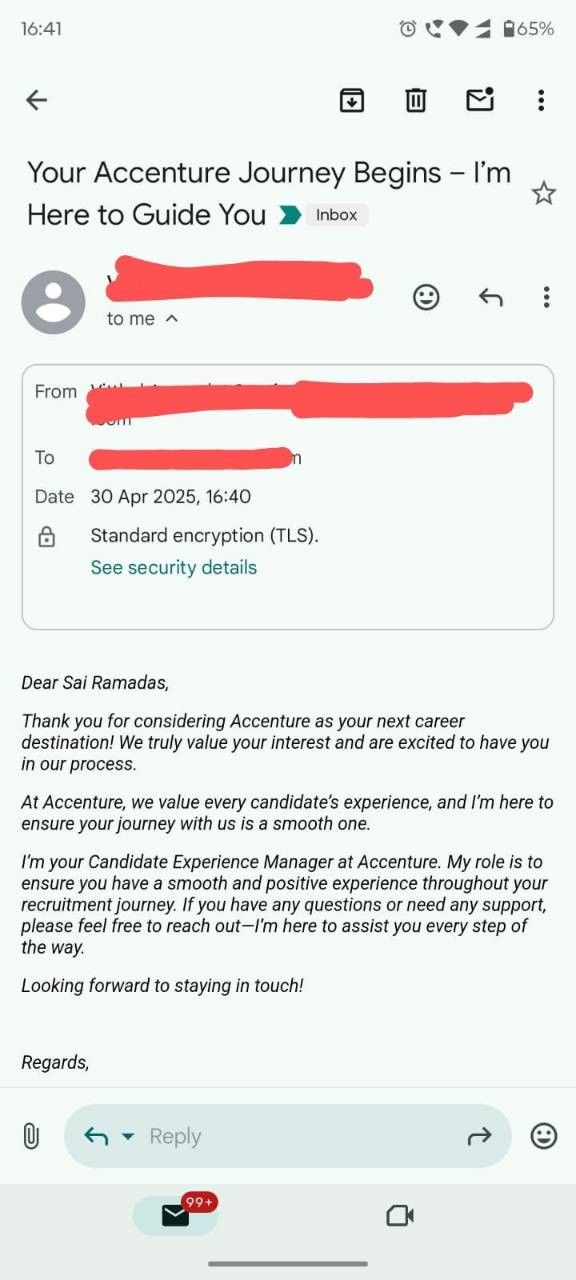This screenshot has width=576, height=1280.
Task: Star this email
Action: pos(543,193)
